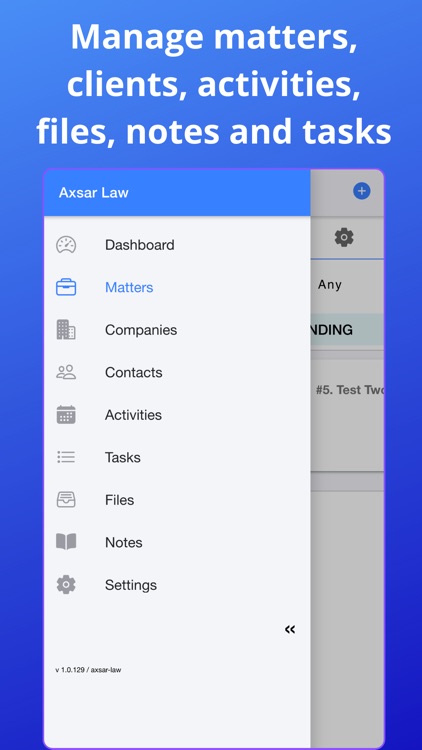The image size is (422, 750).
Task: Click the Axsar Law header title
Action: click(x=94, y=193)
